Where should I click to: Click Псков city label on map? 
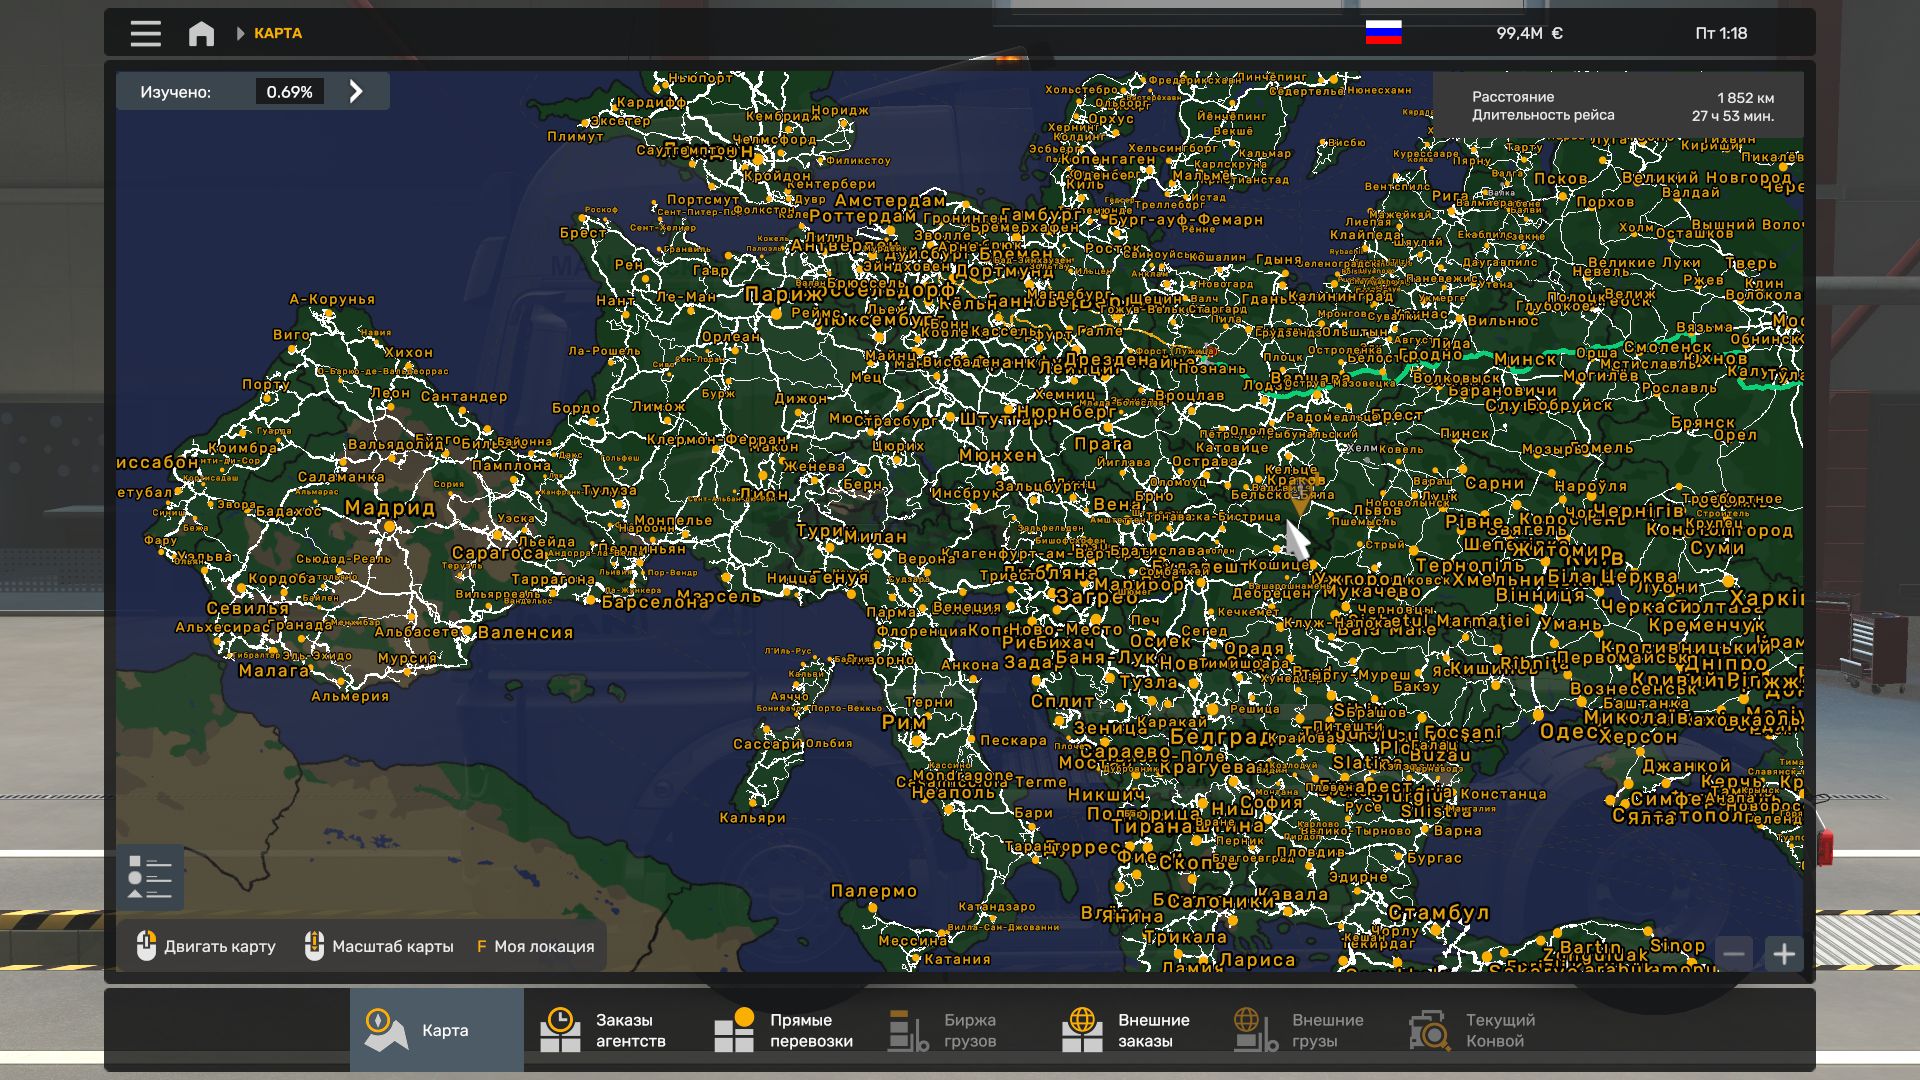tap(1561, 179)
